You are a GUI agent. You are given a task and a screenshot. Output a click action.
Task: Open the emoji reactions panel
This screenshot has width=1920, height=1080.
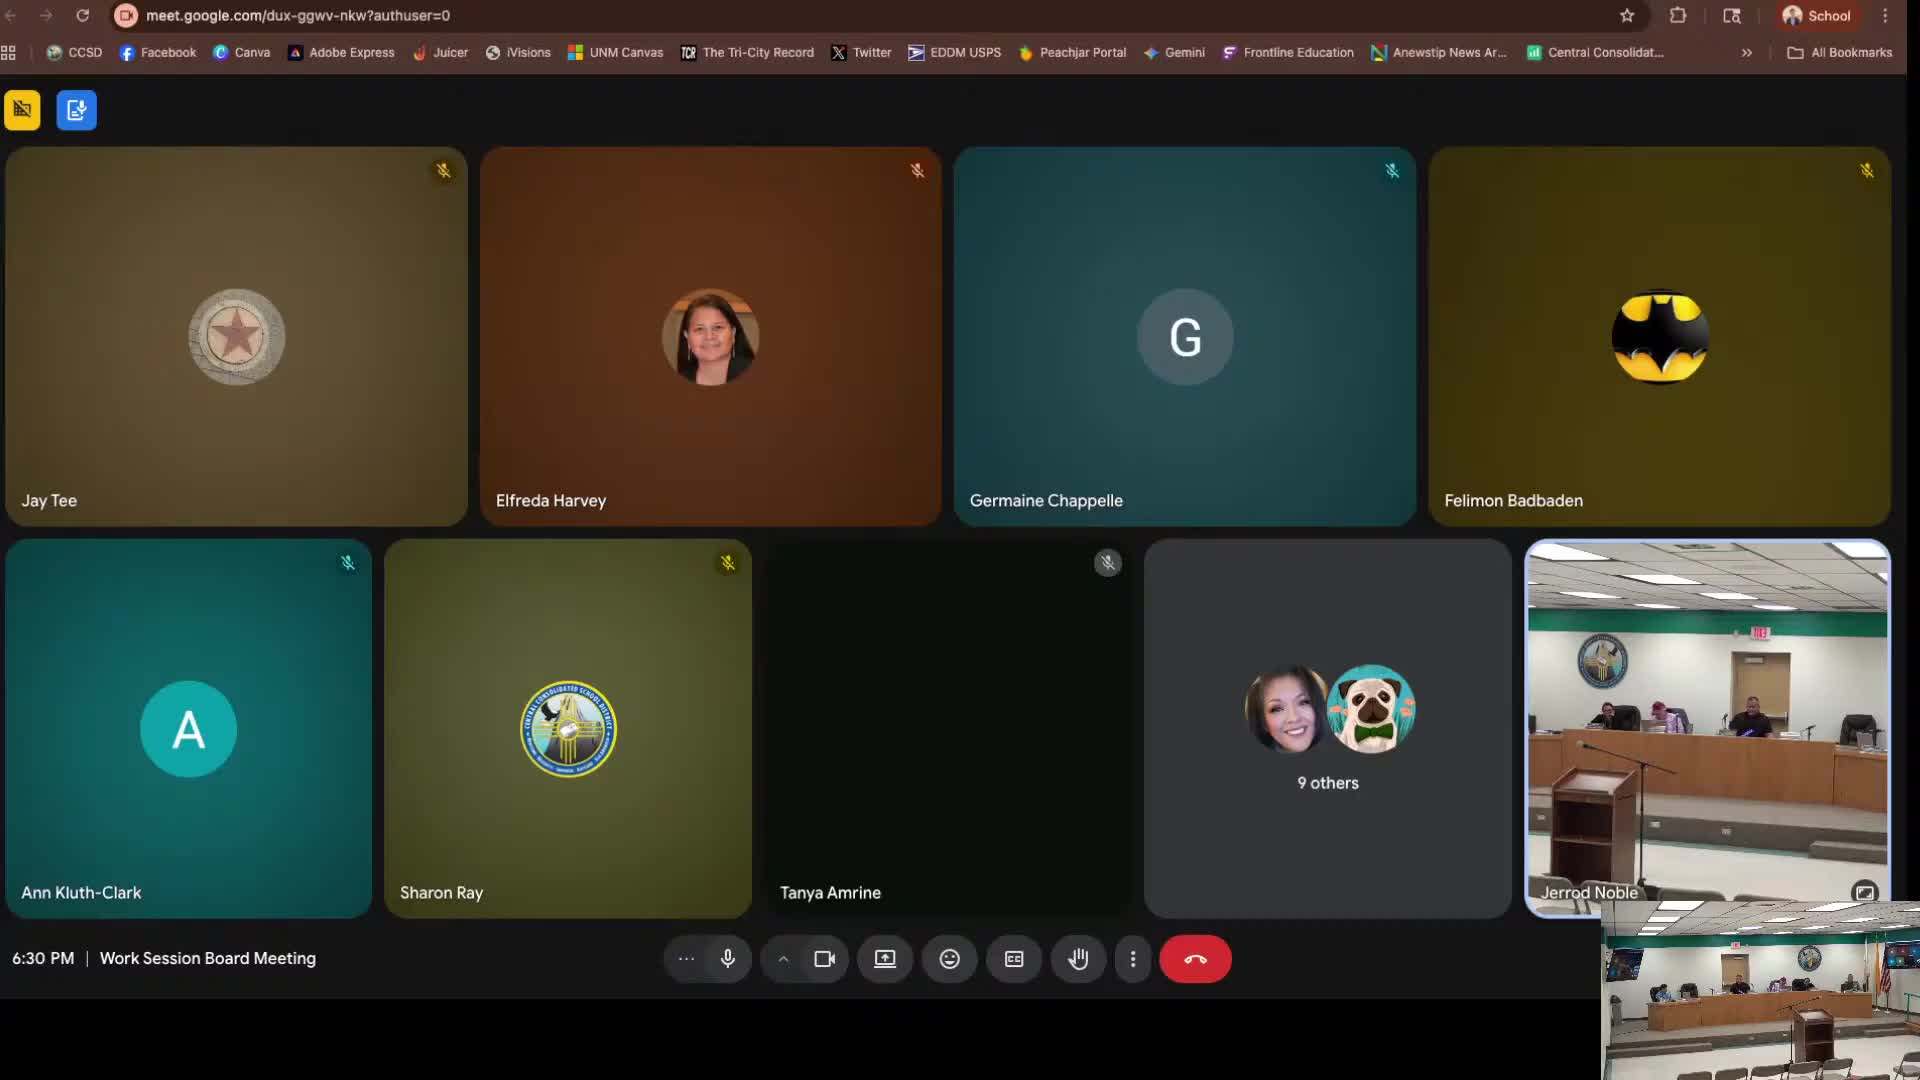click(949, 959)
